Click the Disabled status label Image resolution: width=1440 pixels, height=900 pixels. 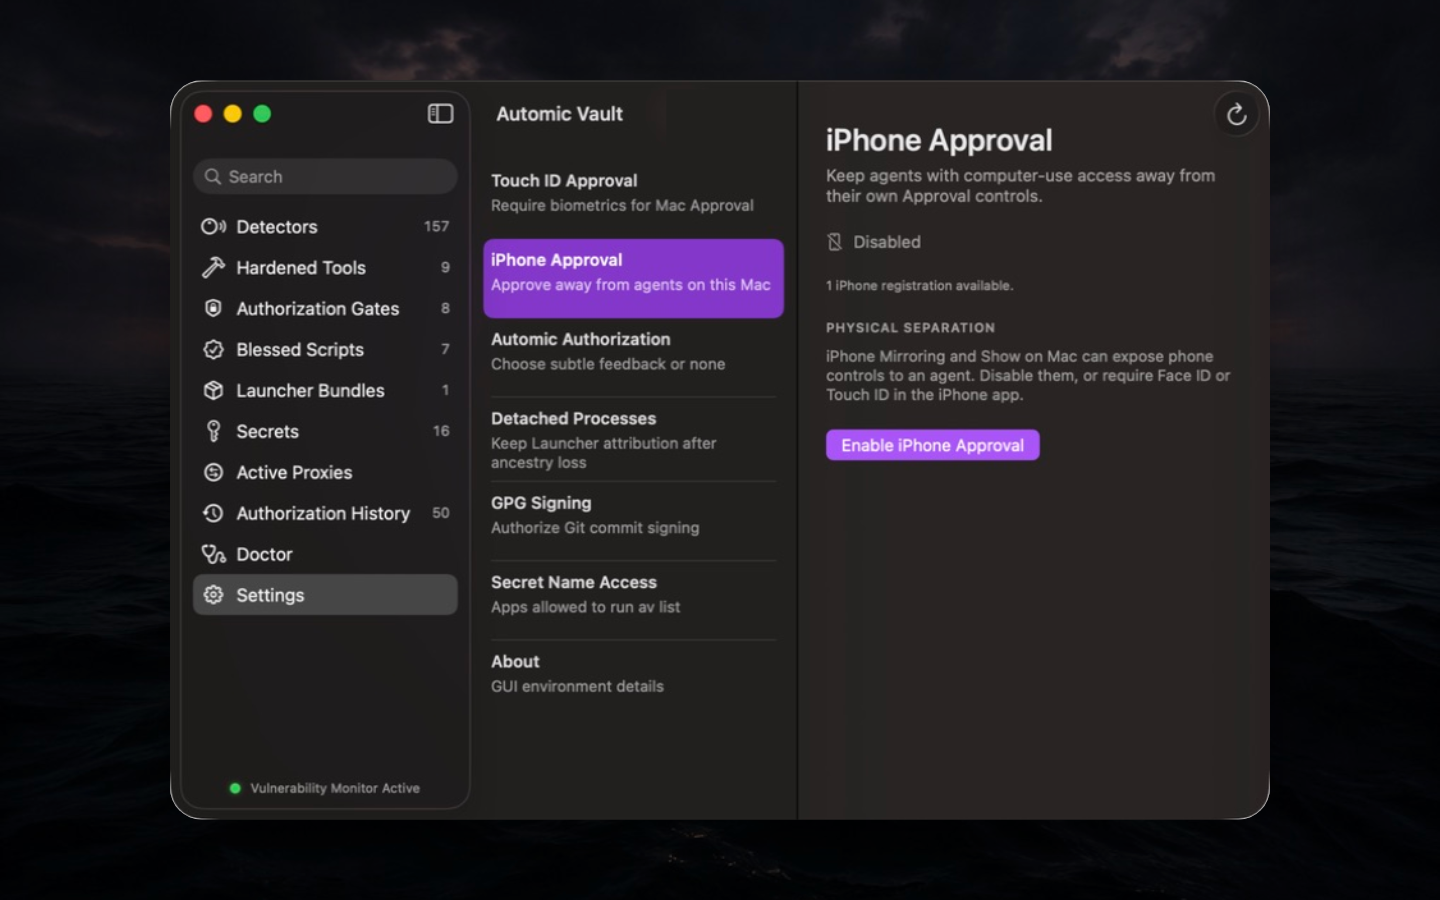pos(887,242)
